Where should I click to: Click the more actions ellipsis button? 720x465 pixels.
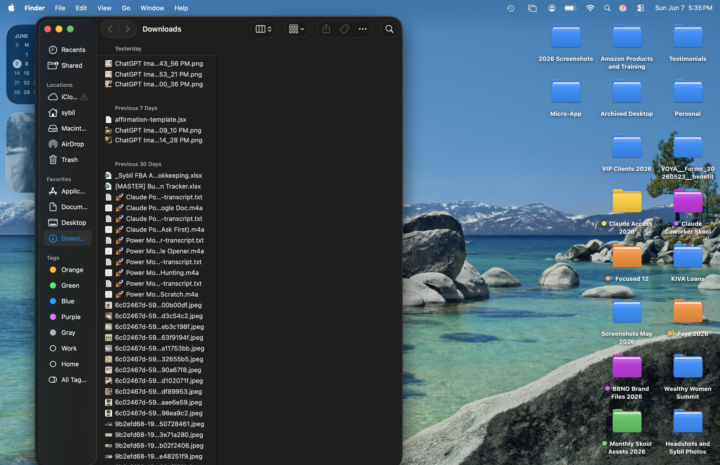tap(363, 29)
